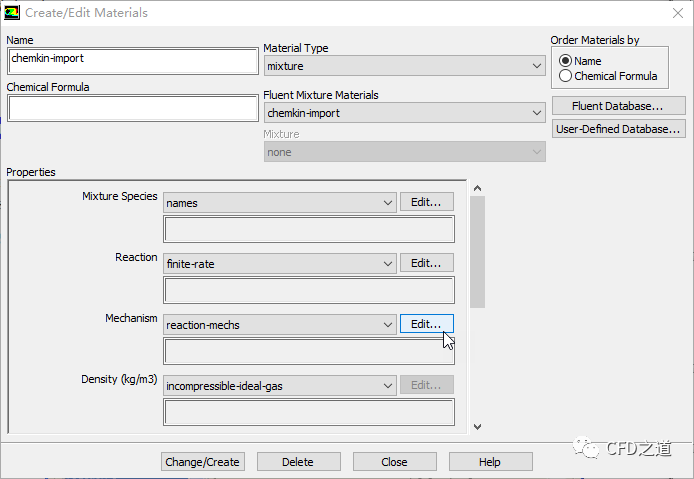The image size is (694, 479).
Task: Click the Chemical Formula text field
Action: pos(132,108)
